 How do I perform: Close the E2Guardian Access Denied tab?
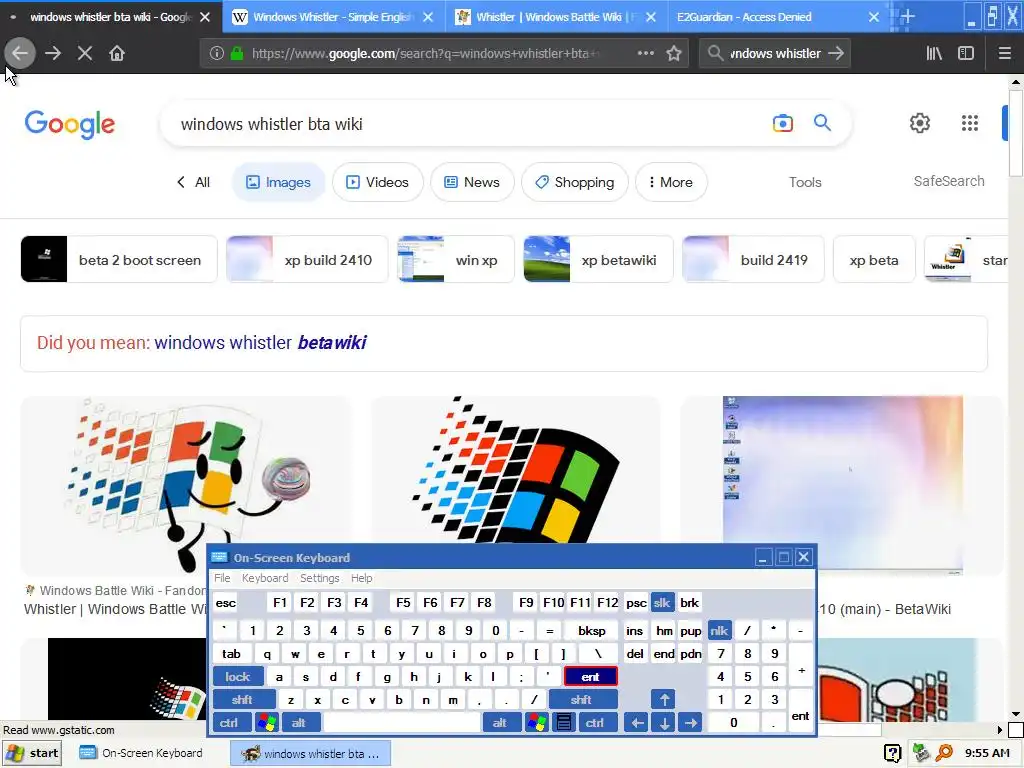coord(874,17)
